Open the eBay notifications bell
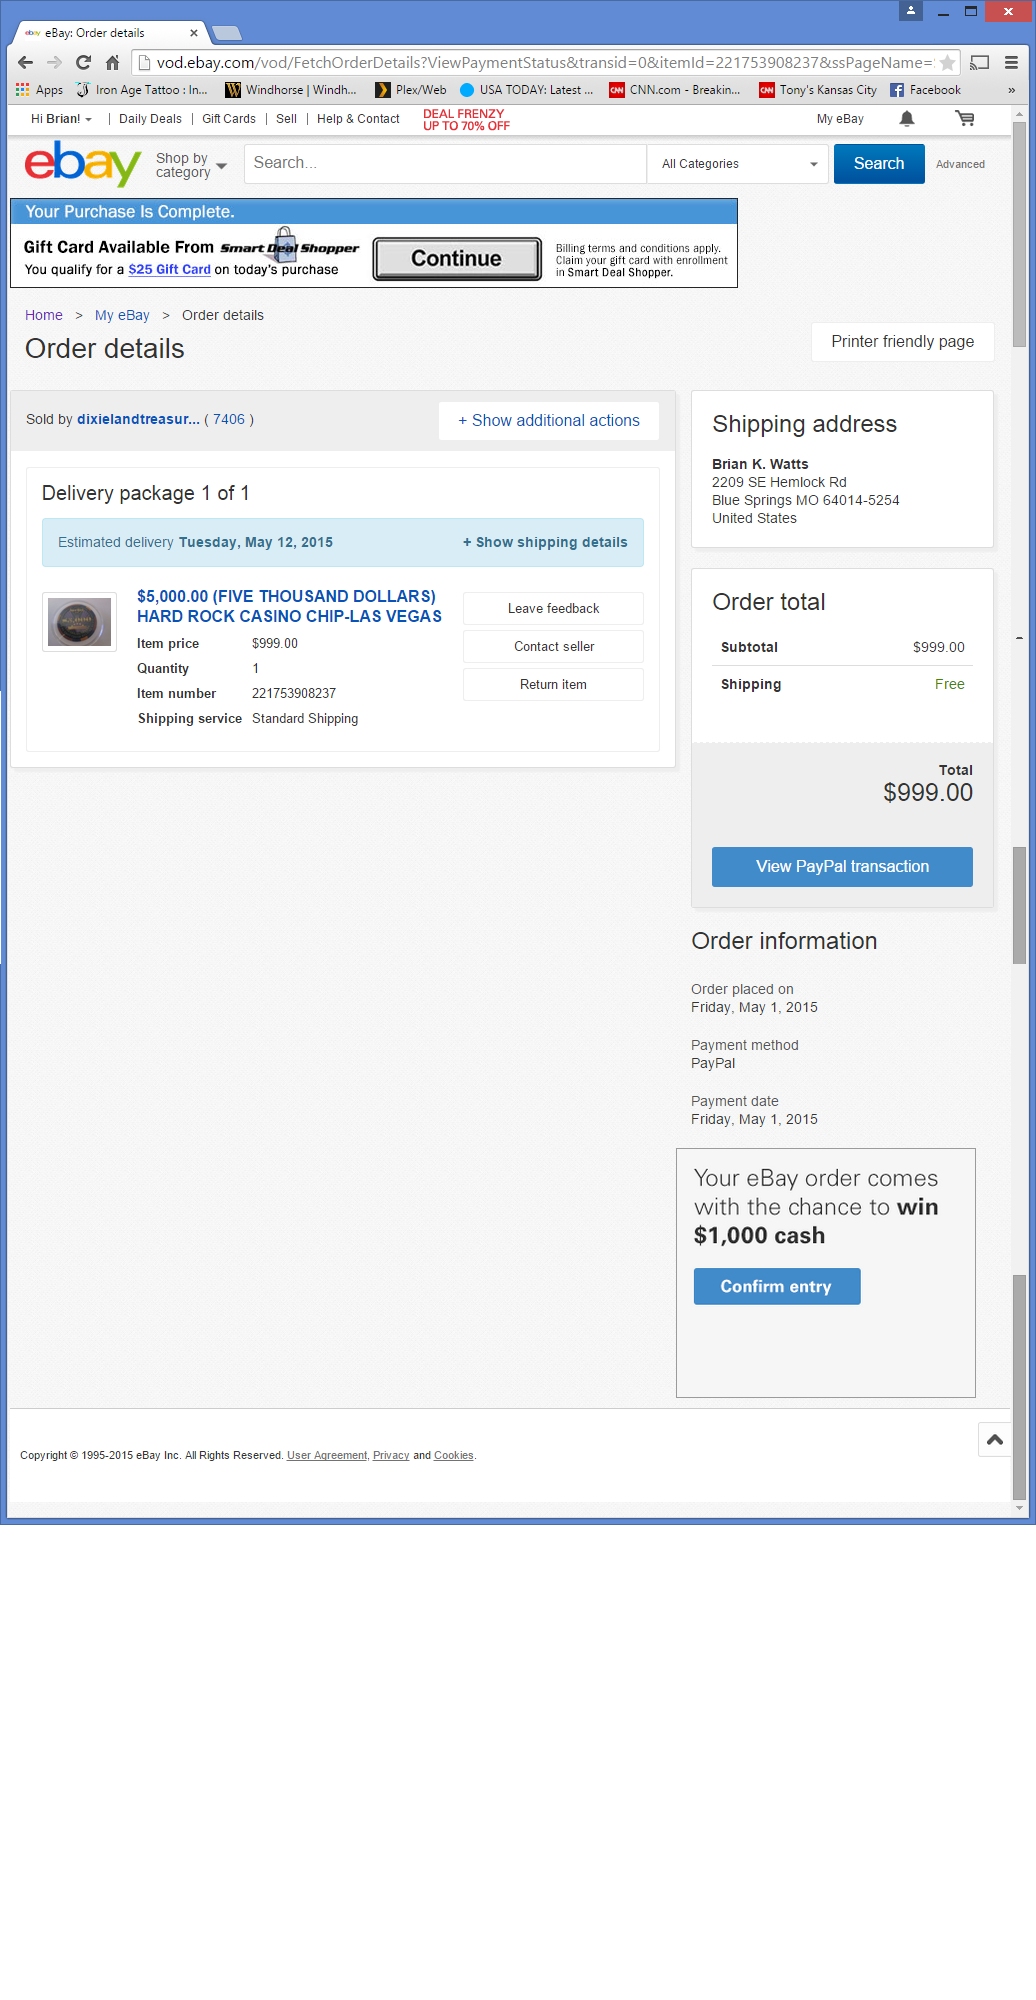Image resolution: width=1036 pixels, height=2000 pixels. 907,118
